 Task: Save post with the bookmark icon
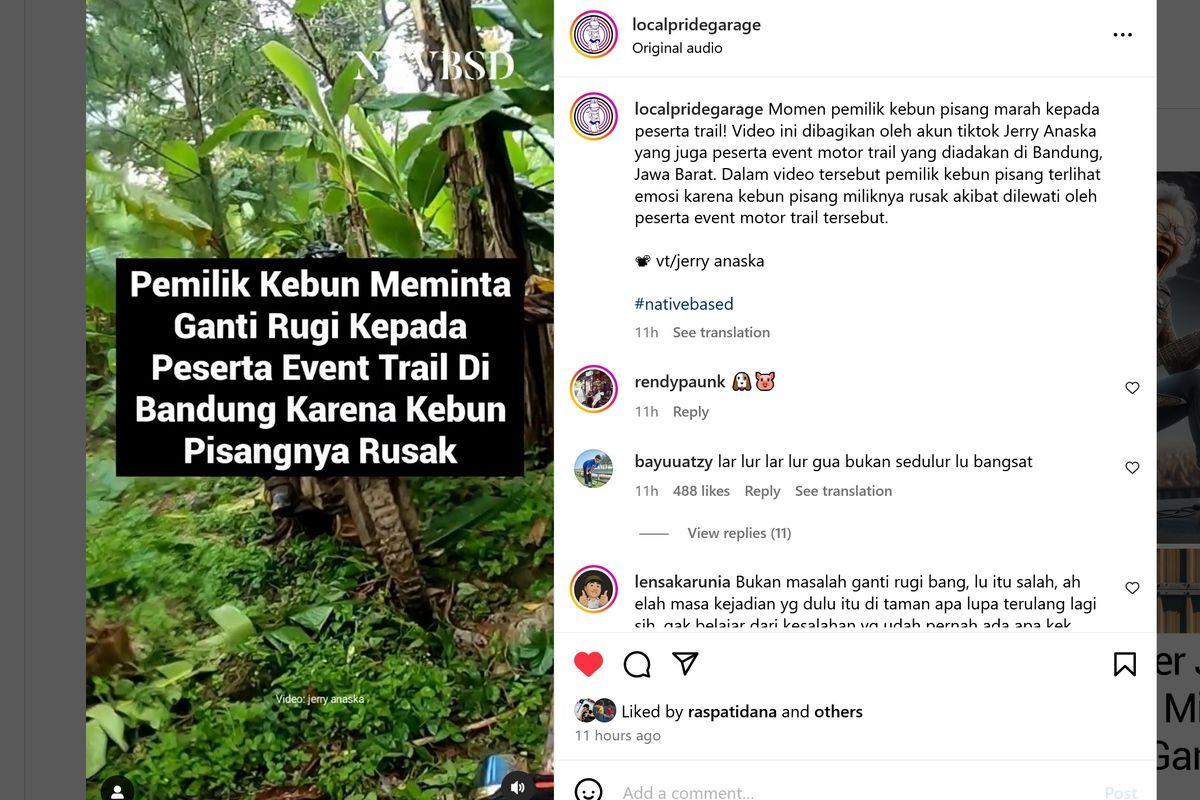point(1125,664)
